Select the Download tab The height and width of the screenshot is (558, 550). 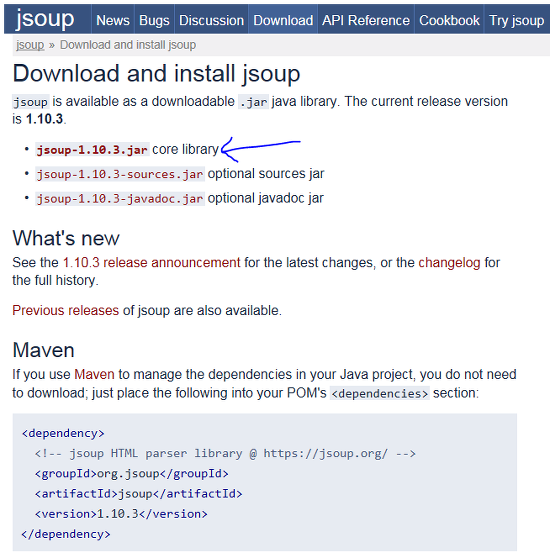pyautogui.click(x=283, y=20)
